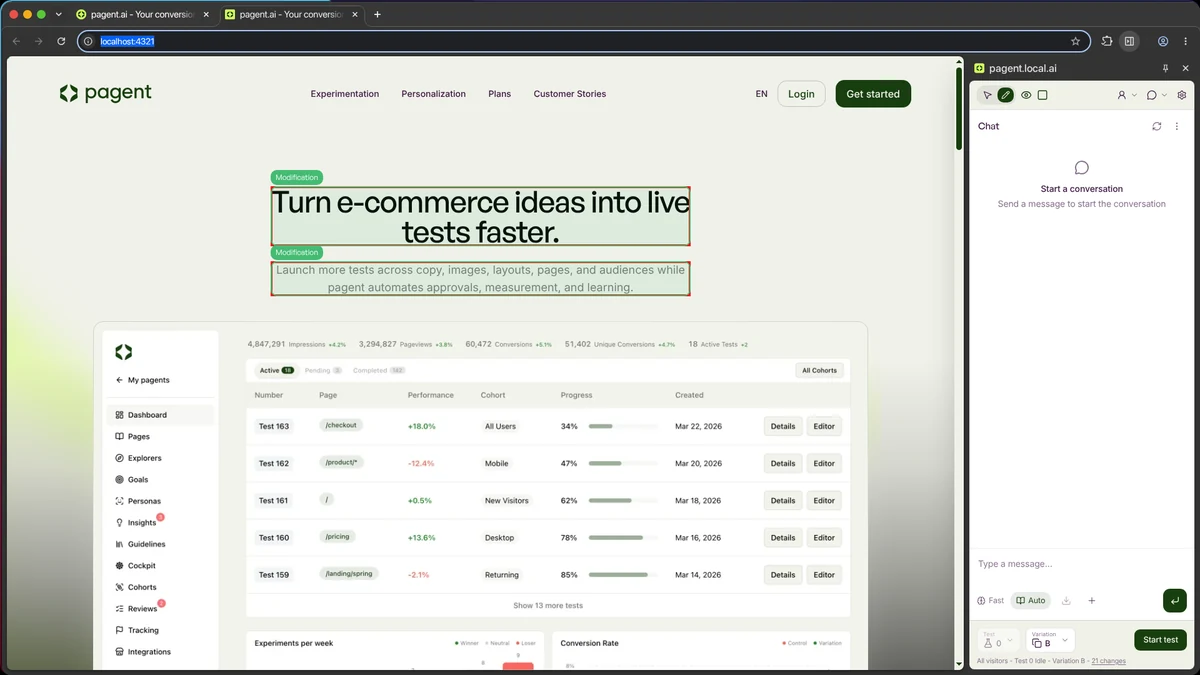Viewport: 1200px width, 675px height.
Task: Open chat three-dot options menu
Action: (1177, 126)
